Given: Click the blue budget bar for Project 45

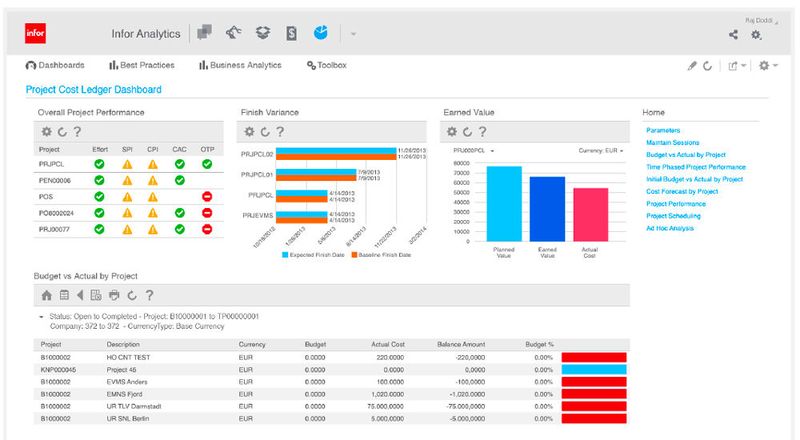Looking at the screenshot, I should pyautogui.click(x=594, y=369).
